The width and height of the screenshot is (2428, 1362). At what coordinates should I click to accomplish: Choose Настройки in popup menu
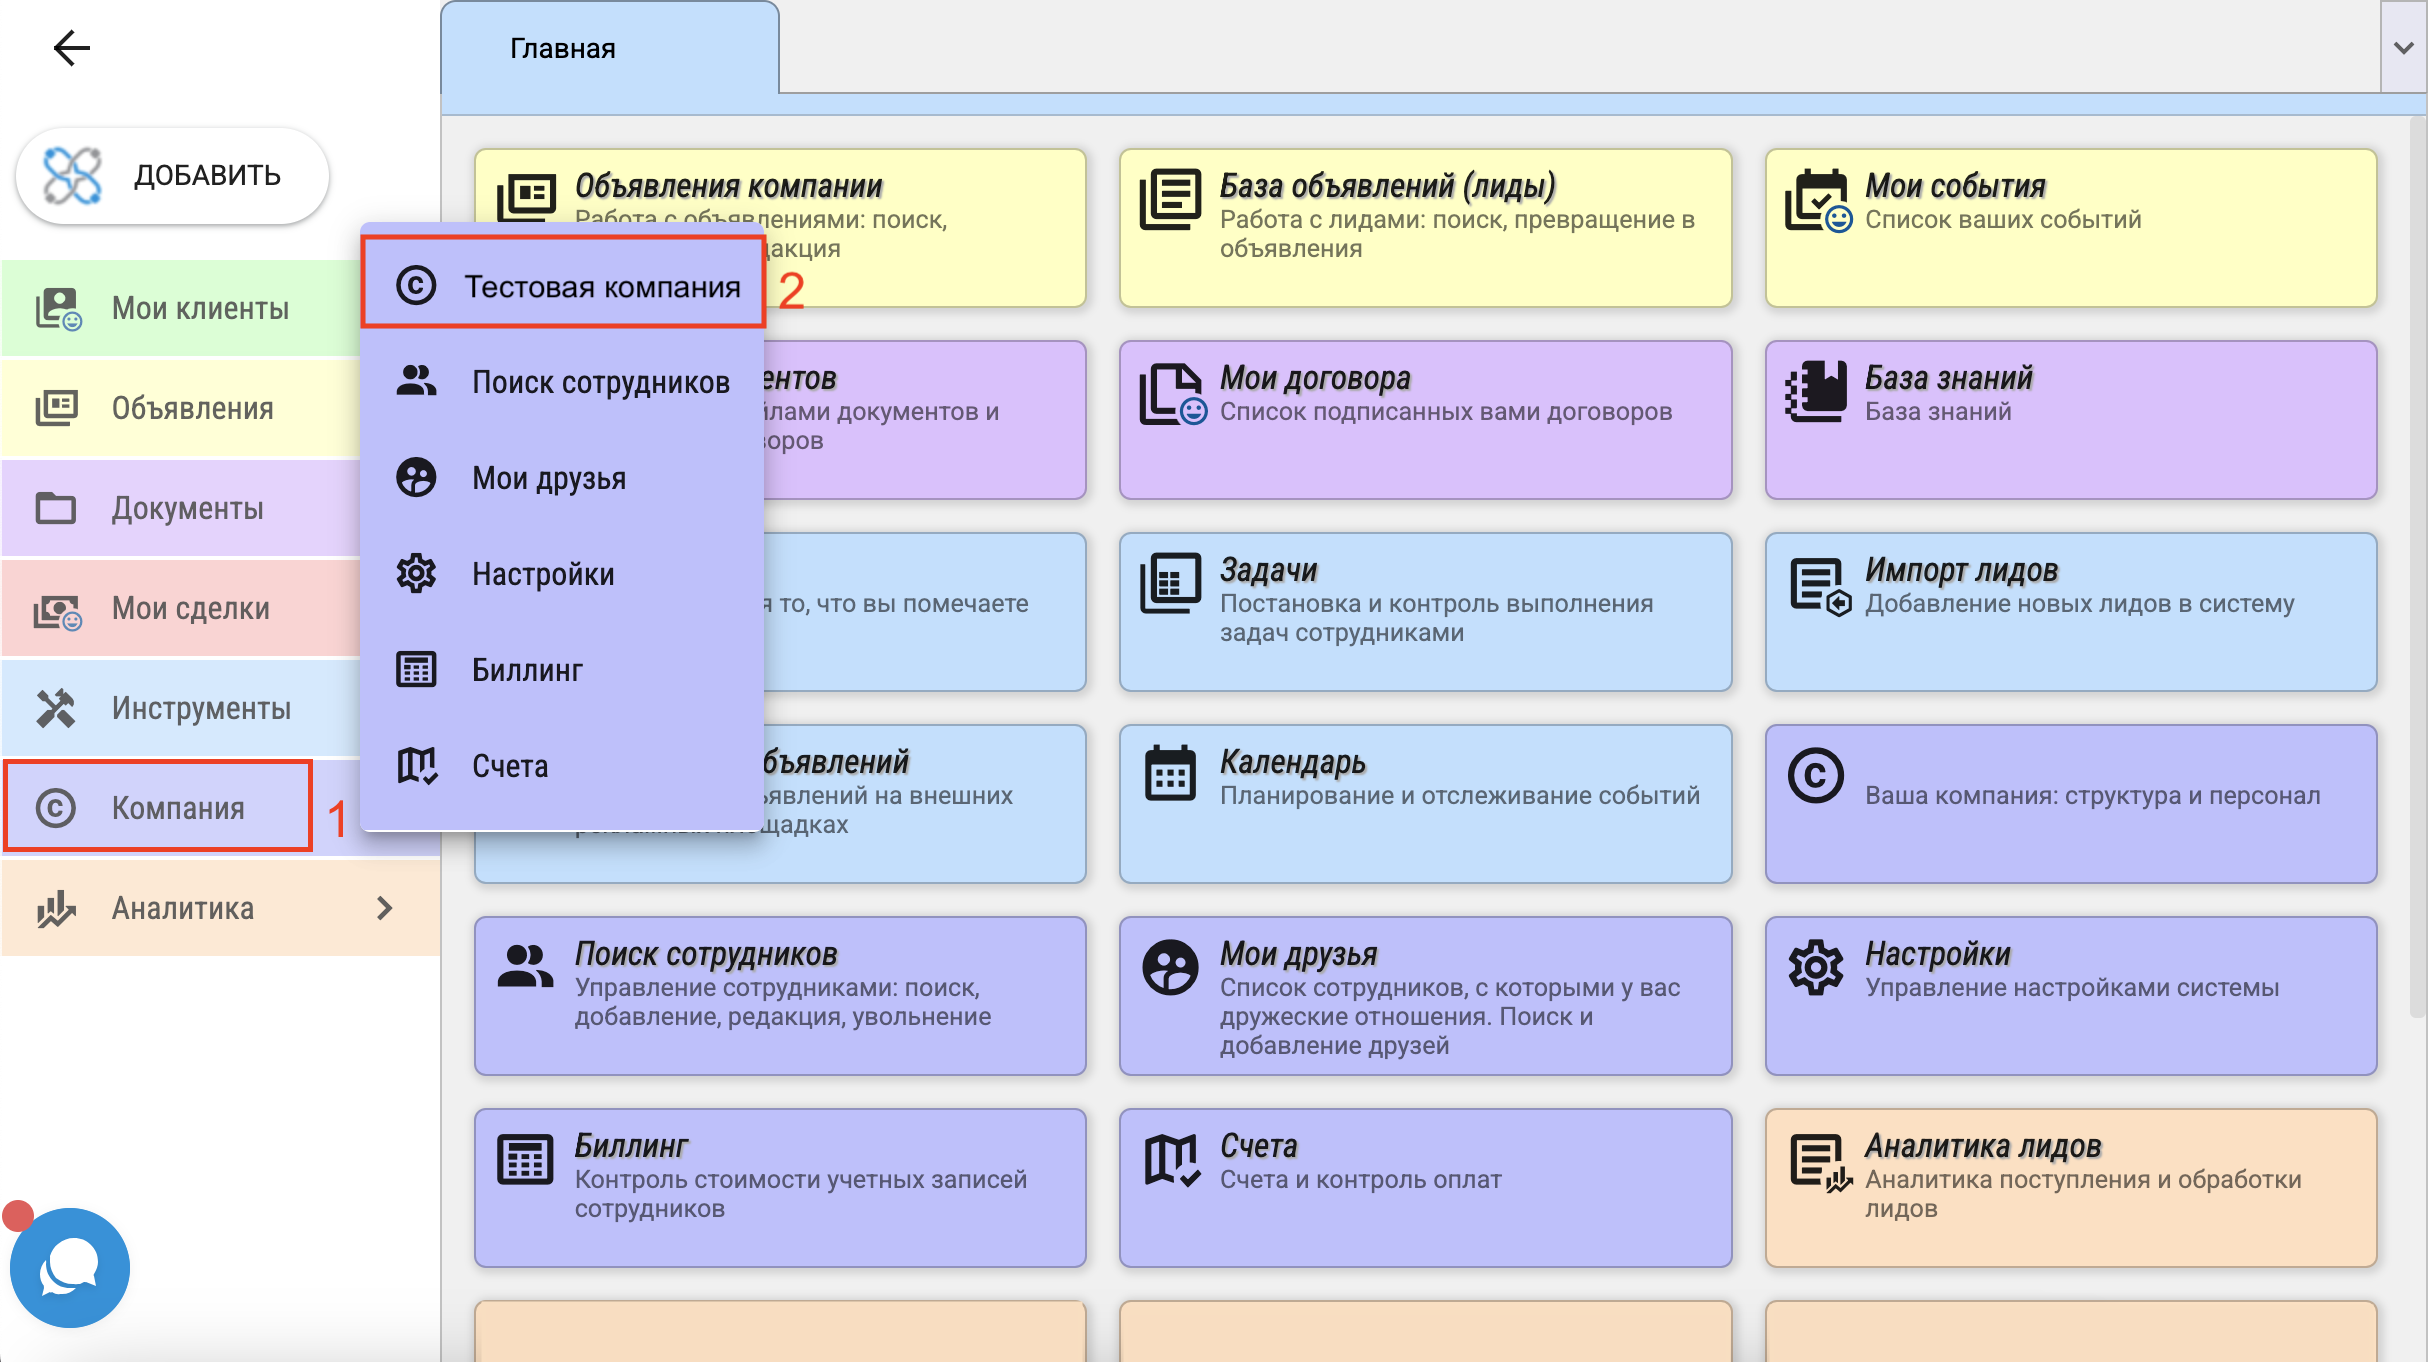[x=563, y=574]
